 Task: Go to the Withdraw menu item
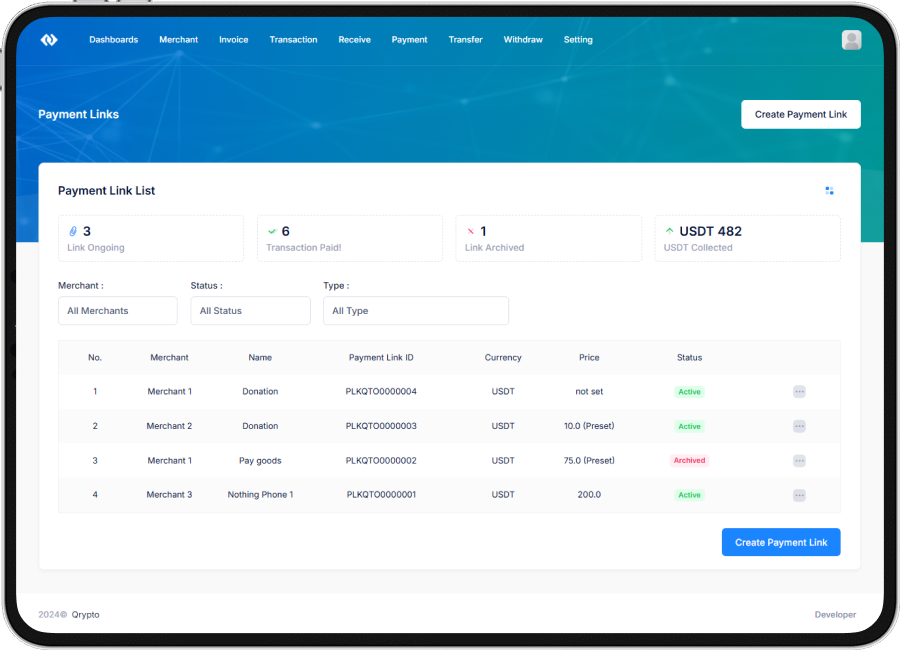tap(523, 40)
